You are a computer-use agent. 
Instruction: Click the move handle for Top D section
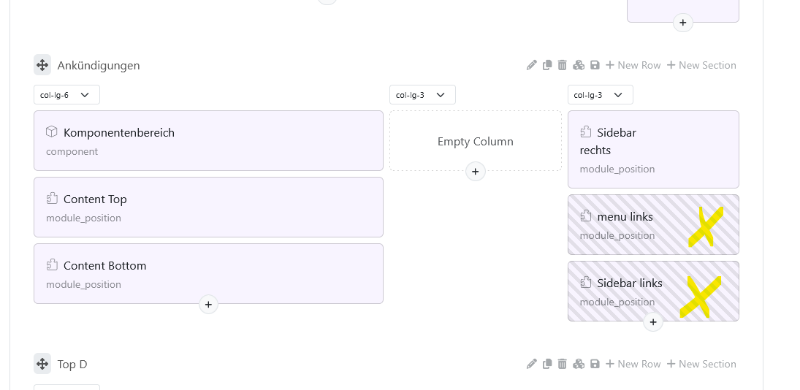point(42,364)
